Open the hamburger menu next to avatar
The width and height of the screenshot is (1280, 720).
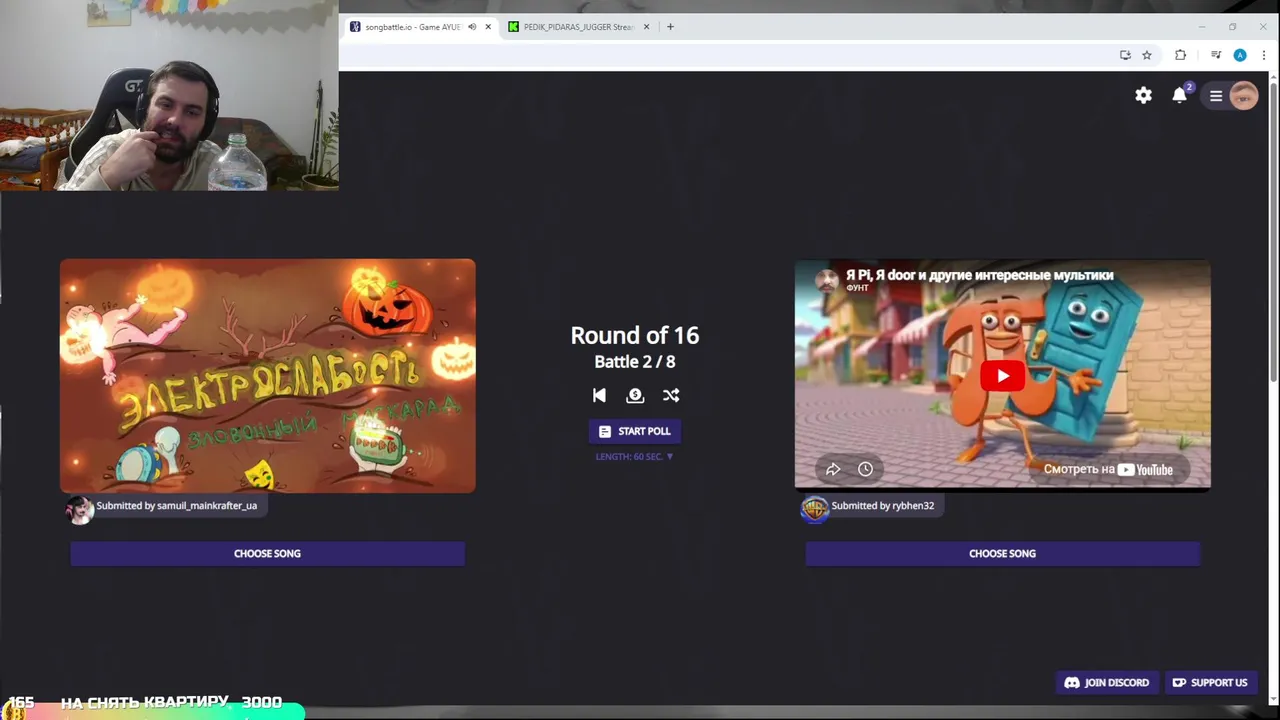coord(1216,96)
